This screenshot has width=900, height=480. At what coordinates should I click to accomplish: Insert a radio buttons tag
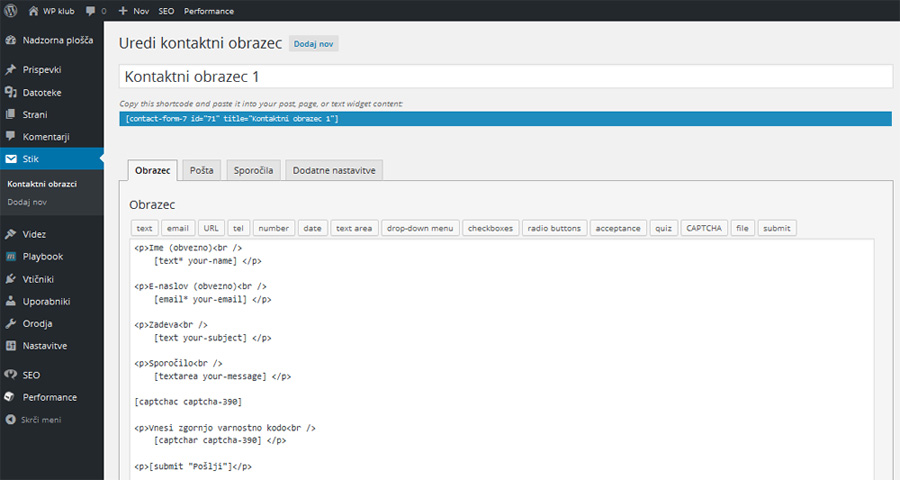(553, 228)
